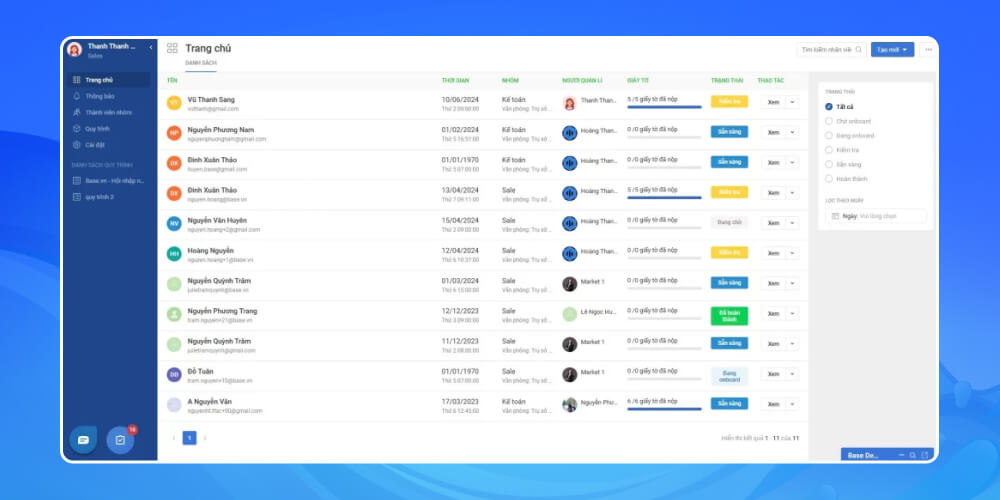Open Base.vn - Hội nhập process in sidebar

click(x=109, y=180)
